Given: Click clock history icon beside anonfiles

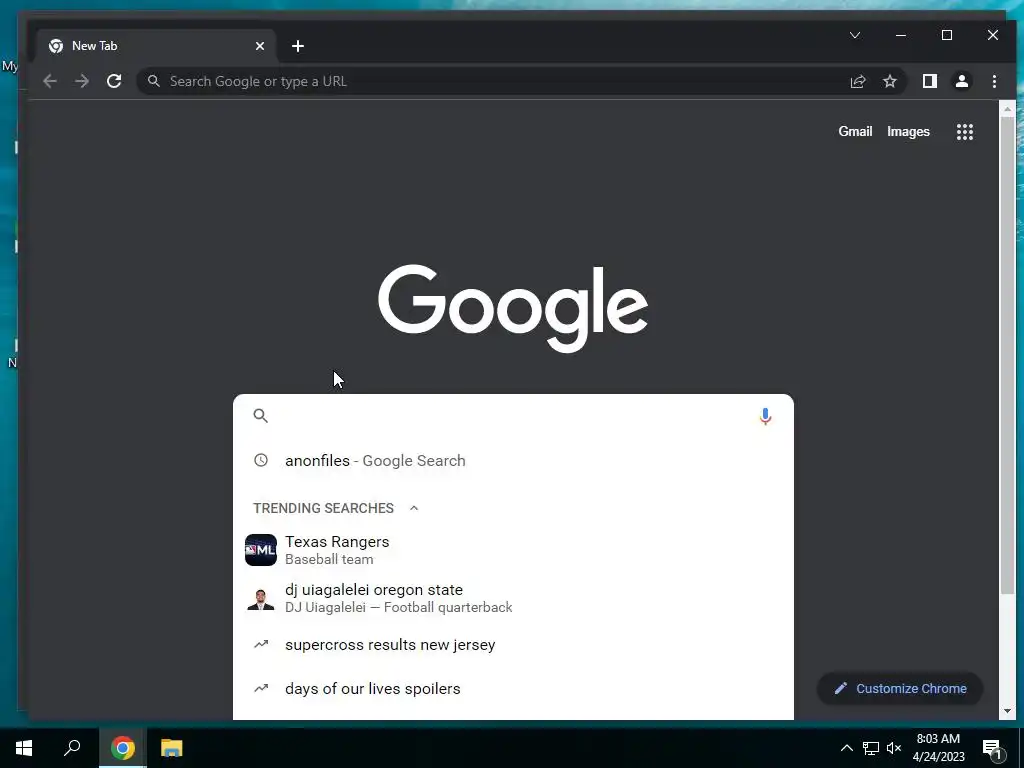Looking at the screenshot, I should [261, 460].
